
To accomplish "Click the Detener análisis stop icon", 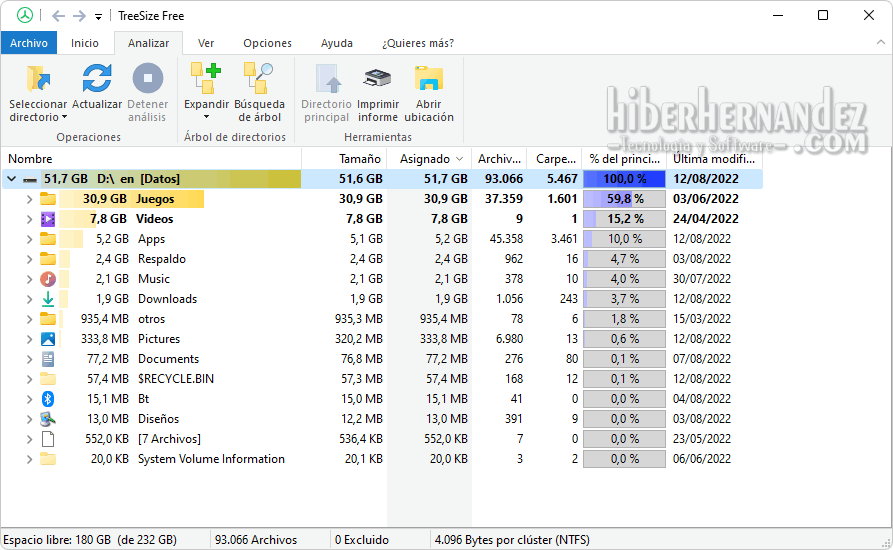I will [148, 79].
